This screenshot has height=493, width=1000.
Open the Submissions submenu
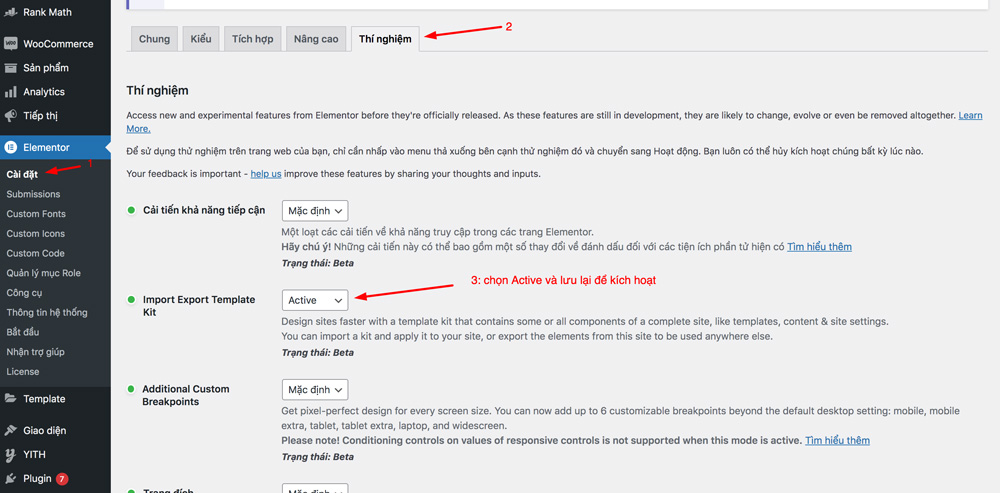click(x=33, y=194)
